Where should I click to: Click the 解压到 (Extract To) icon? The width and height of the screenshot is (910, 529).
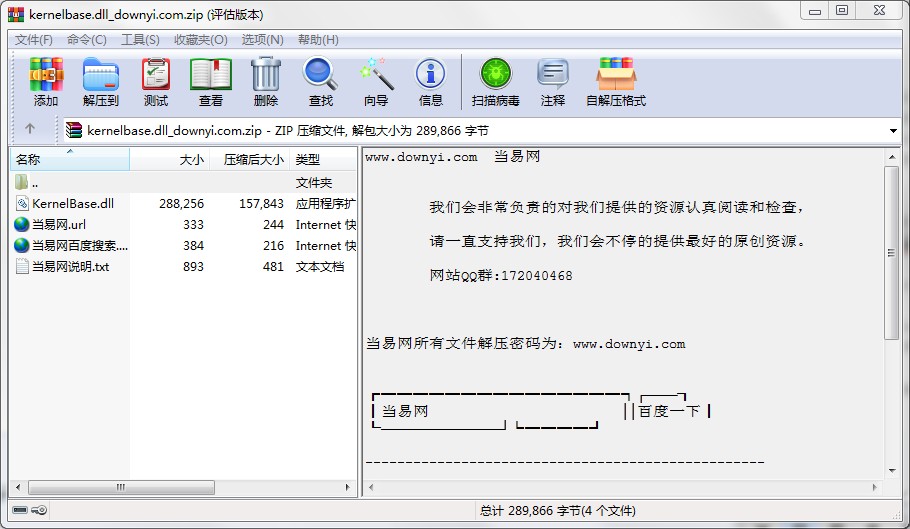tap(100, 75)
